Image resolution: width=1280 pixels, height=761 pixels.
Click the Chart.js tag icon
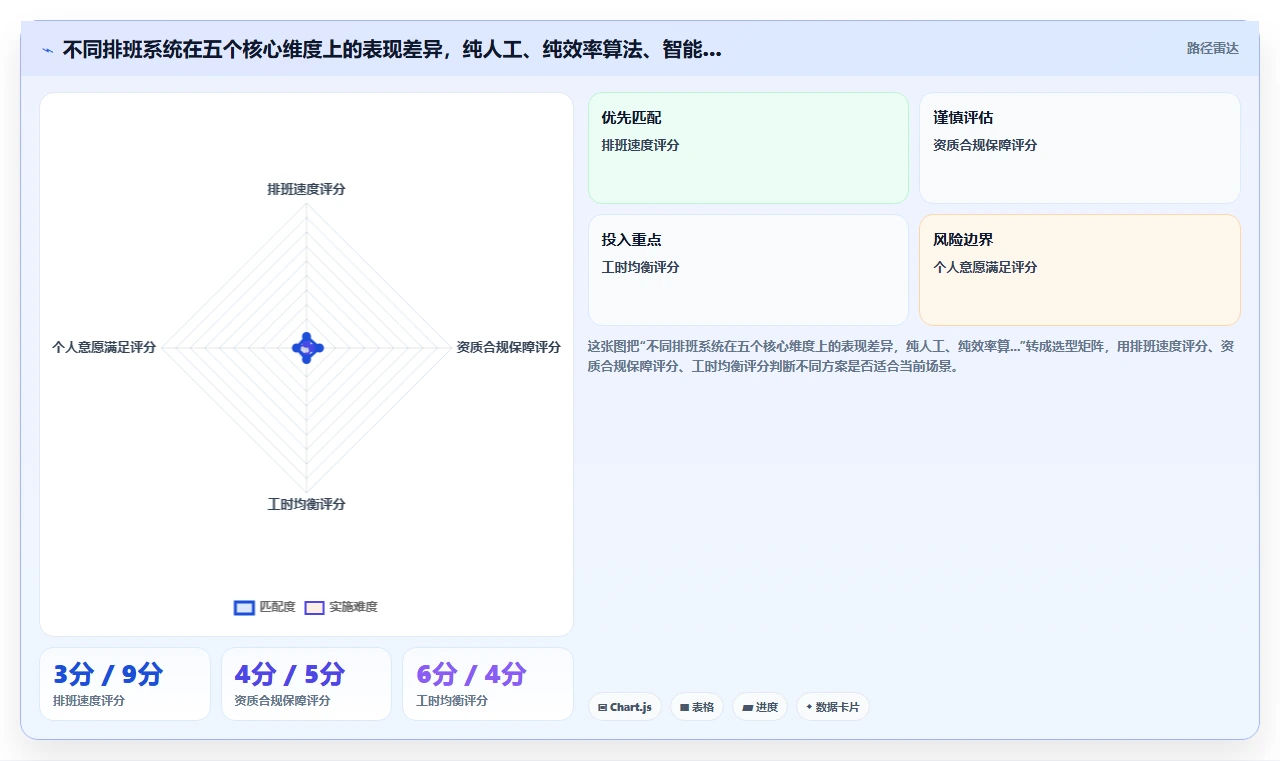(602, 707)
